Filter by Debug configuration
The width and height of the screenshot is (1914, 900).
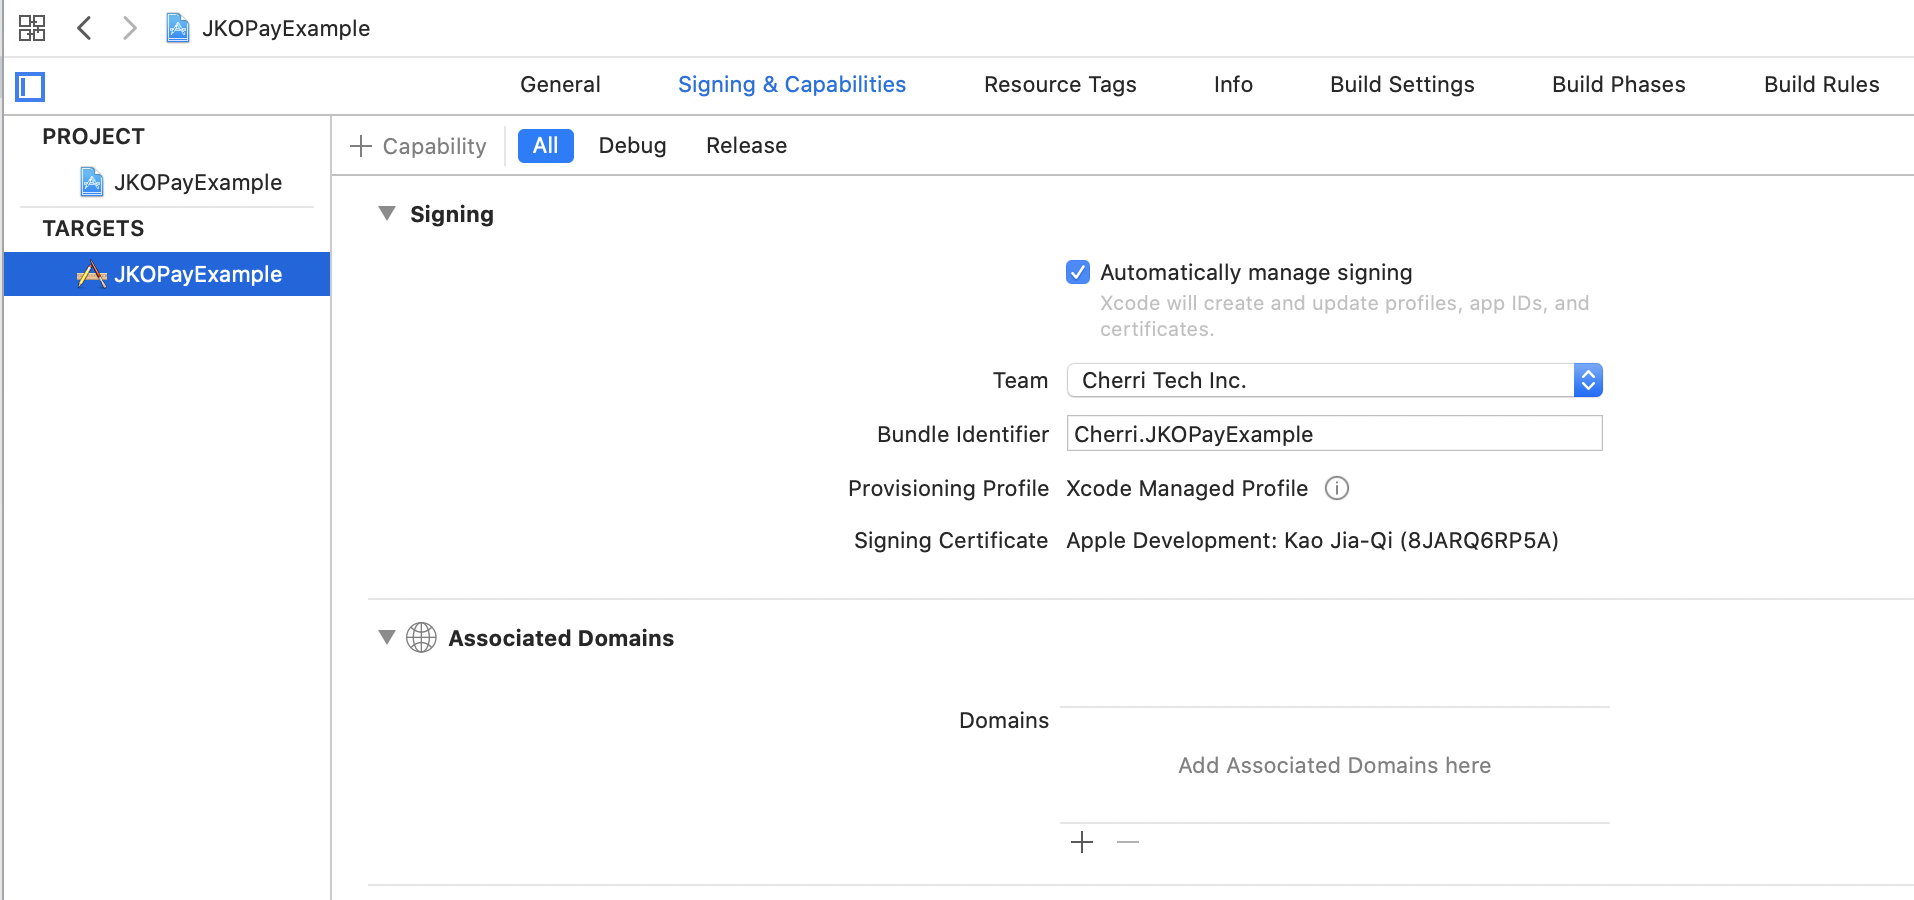(x=632, y=146)
